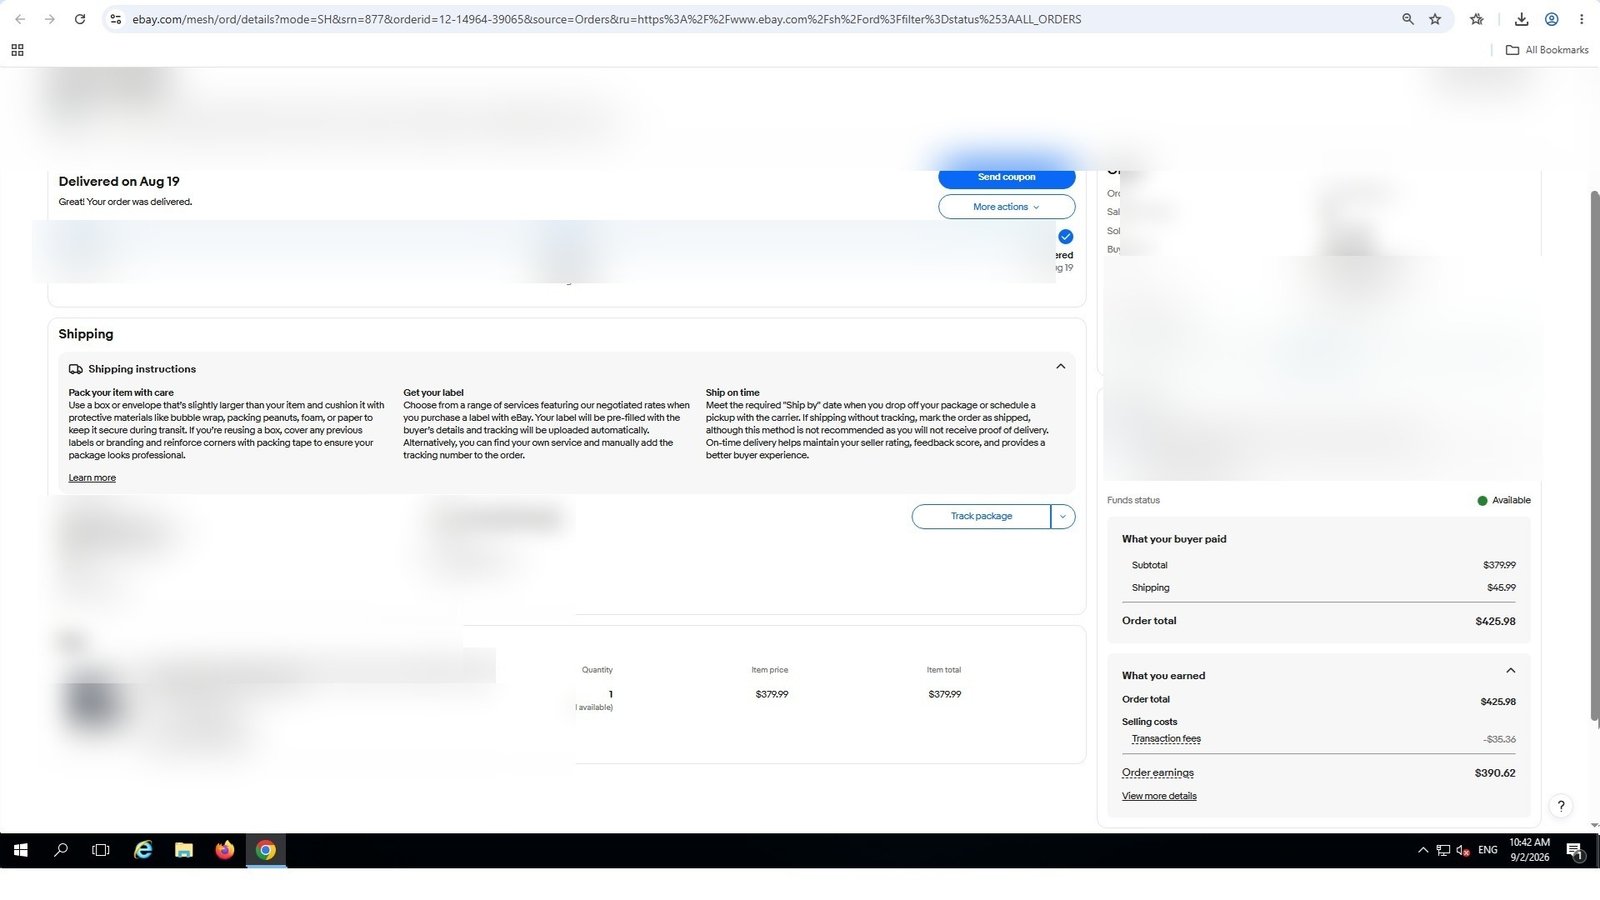Click the ENG language indicator
This screenshot has height=900, width=1600.
(1488, 850)
